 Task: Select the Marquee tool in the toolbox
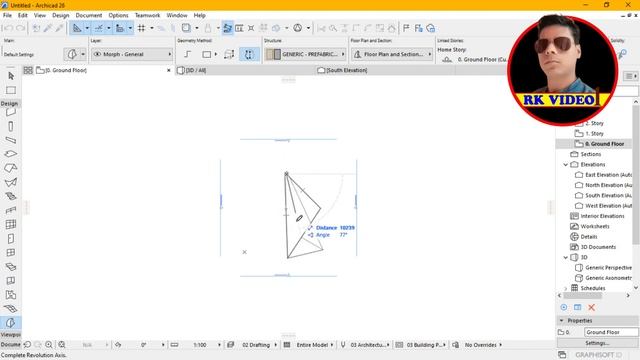[x=11, y=90]
